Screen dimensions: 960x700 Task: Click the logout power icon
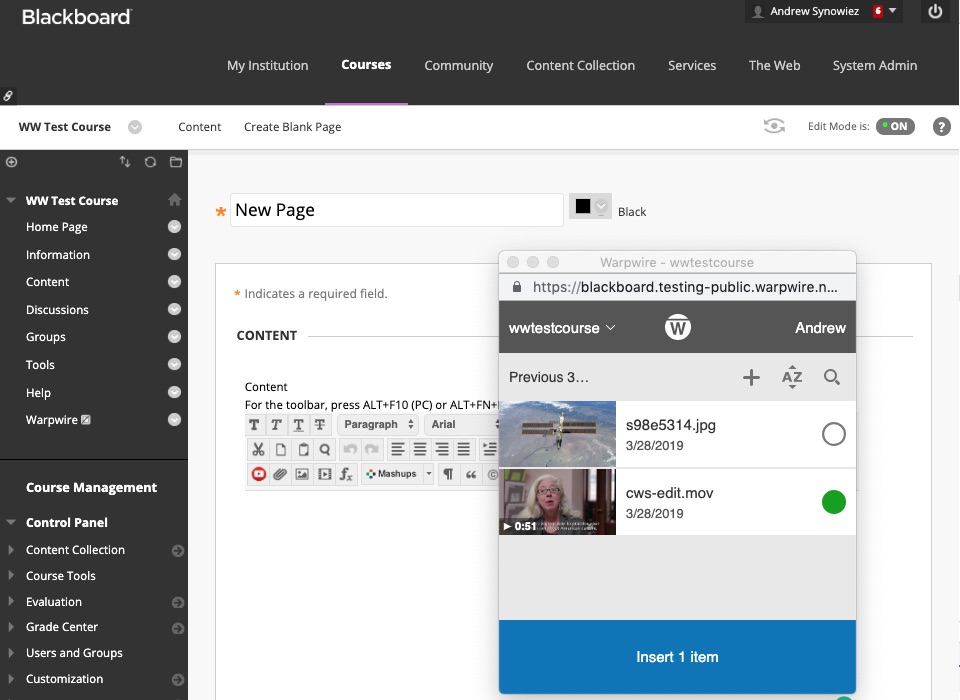[935, 12]
